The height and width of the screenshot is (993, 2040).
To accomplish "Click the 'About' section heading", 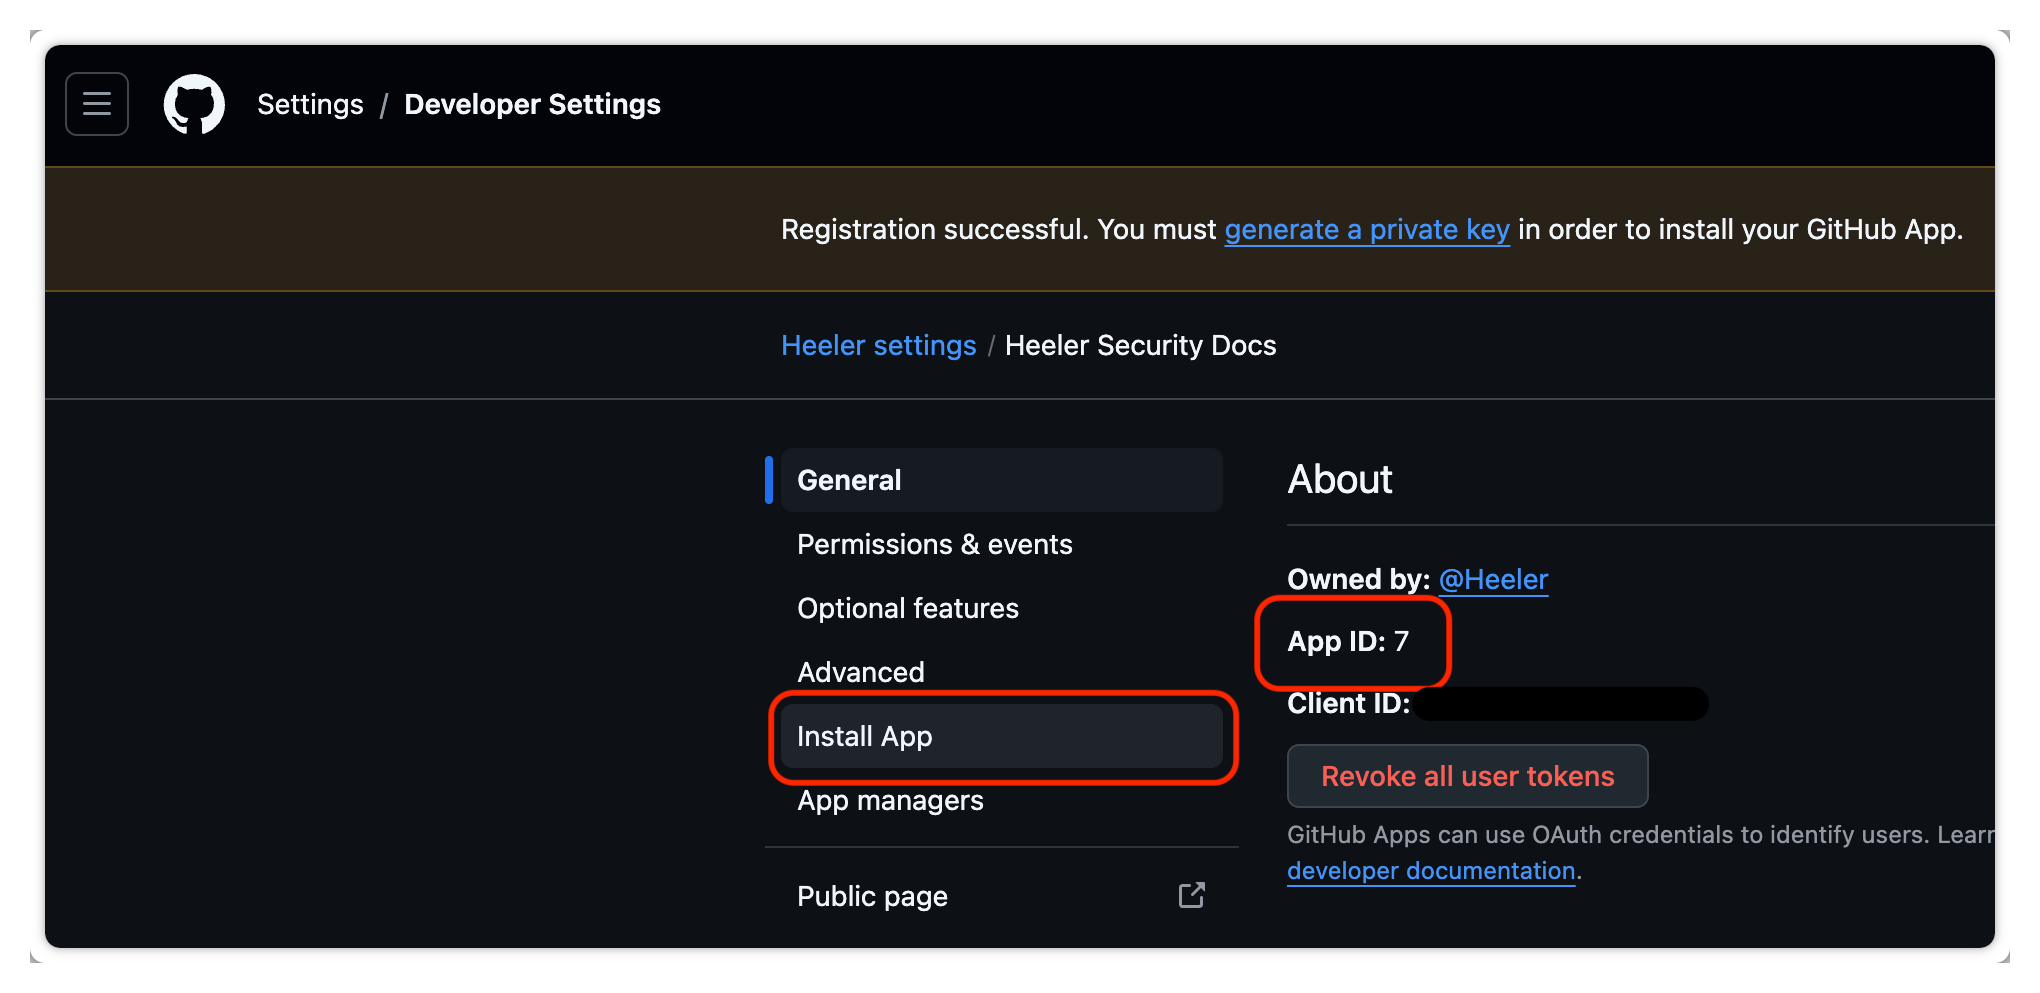I will pos(1340,479).
